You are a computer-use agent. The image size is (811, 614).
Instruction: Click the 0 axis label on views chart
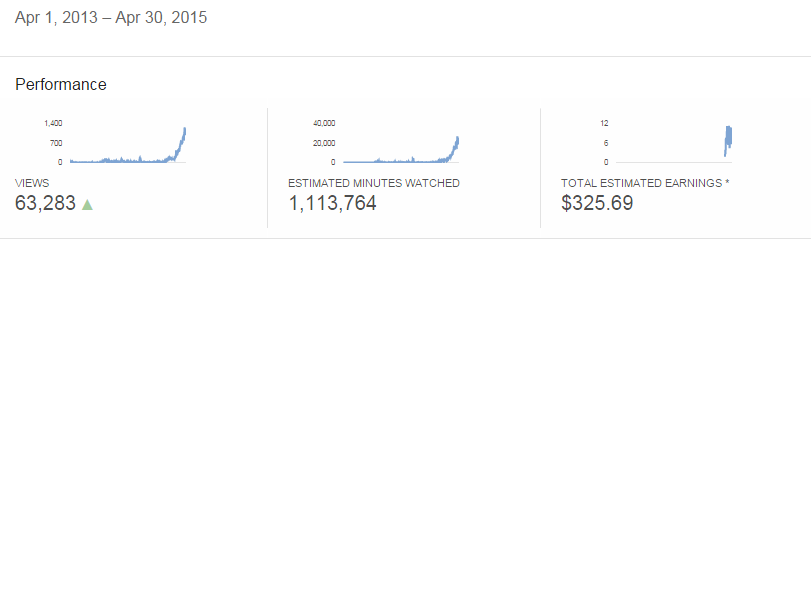point(60,162)
